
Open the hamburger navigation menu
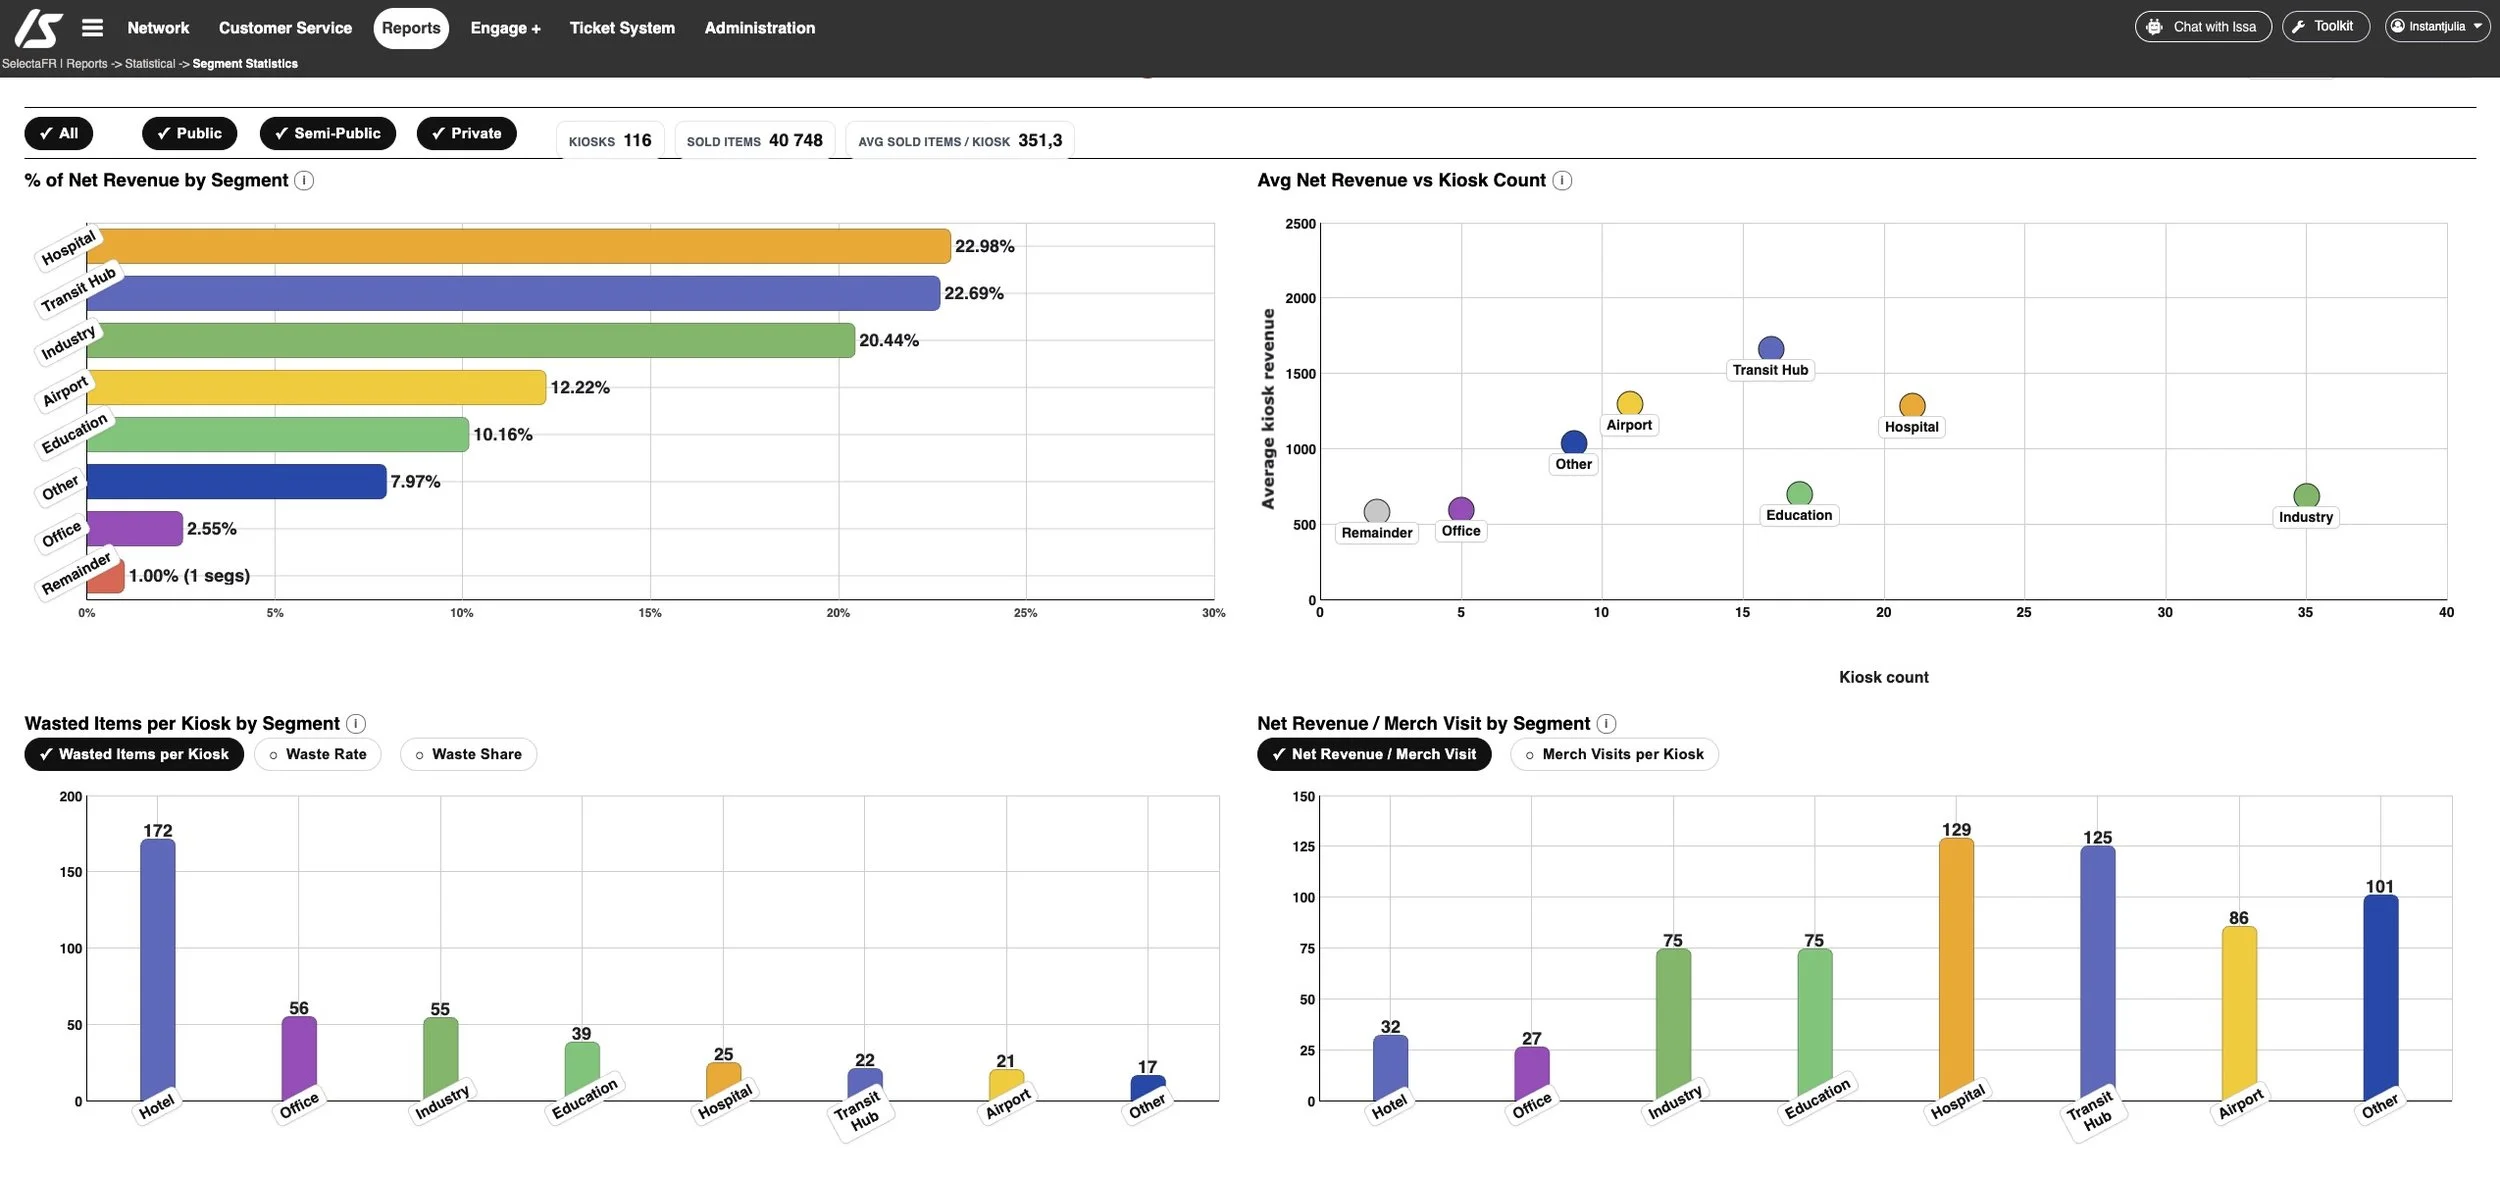click(92, 27)
